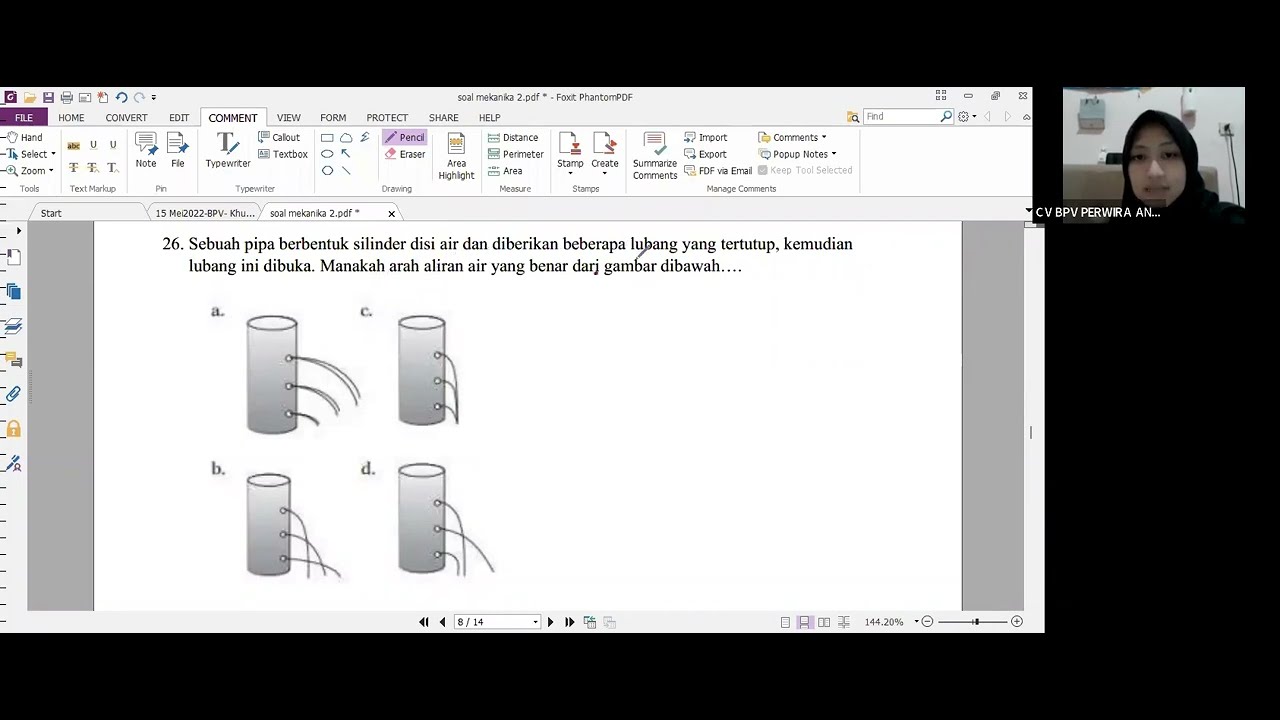This screenshot has height=720, width=1280.
Task: Jump to the first page
Action: (424, 622)
